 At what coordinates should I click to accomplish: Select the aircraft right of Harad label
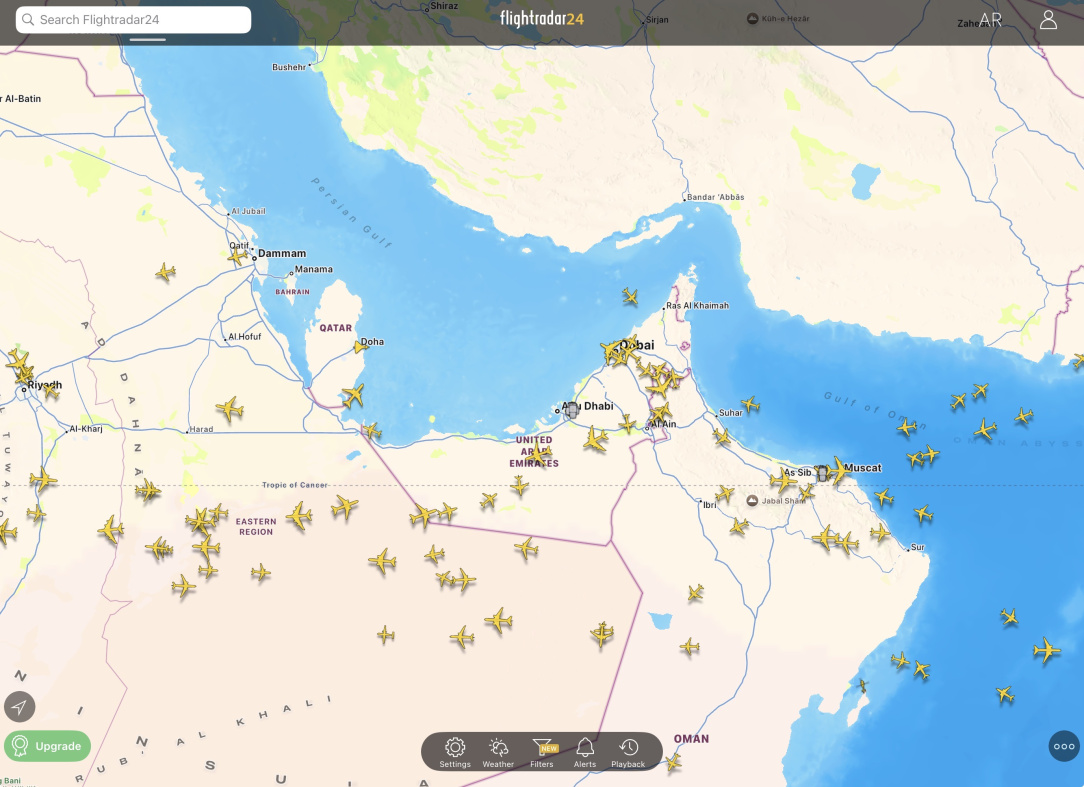(x=230, y=409)
